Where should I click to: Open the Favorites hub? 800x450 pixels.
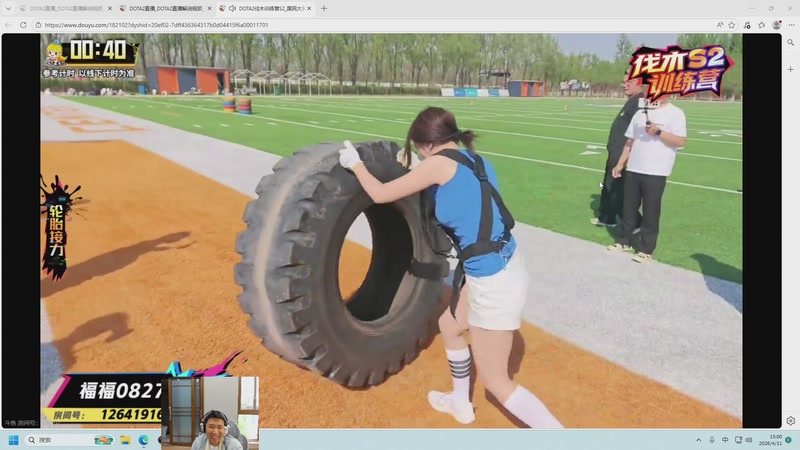tap(762, 24)
